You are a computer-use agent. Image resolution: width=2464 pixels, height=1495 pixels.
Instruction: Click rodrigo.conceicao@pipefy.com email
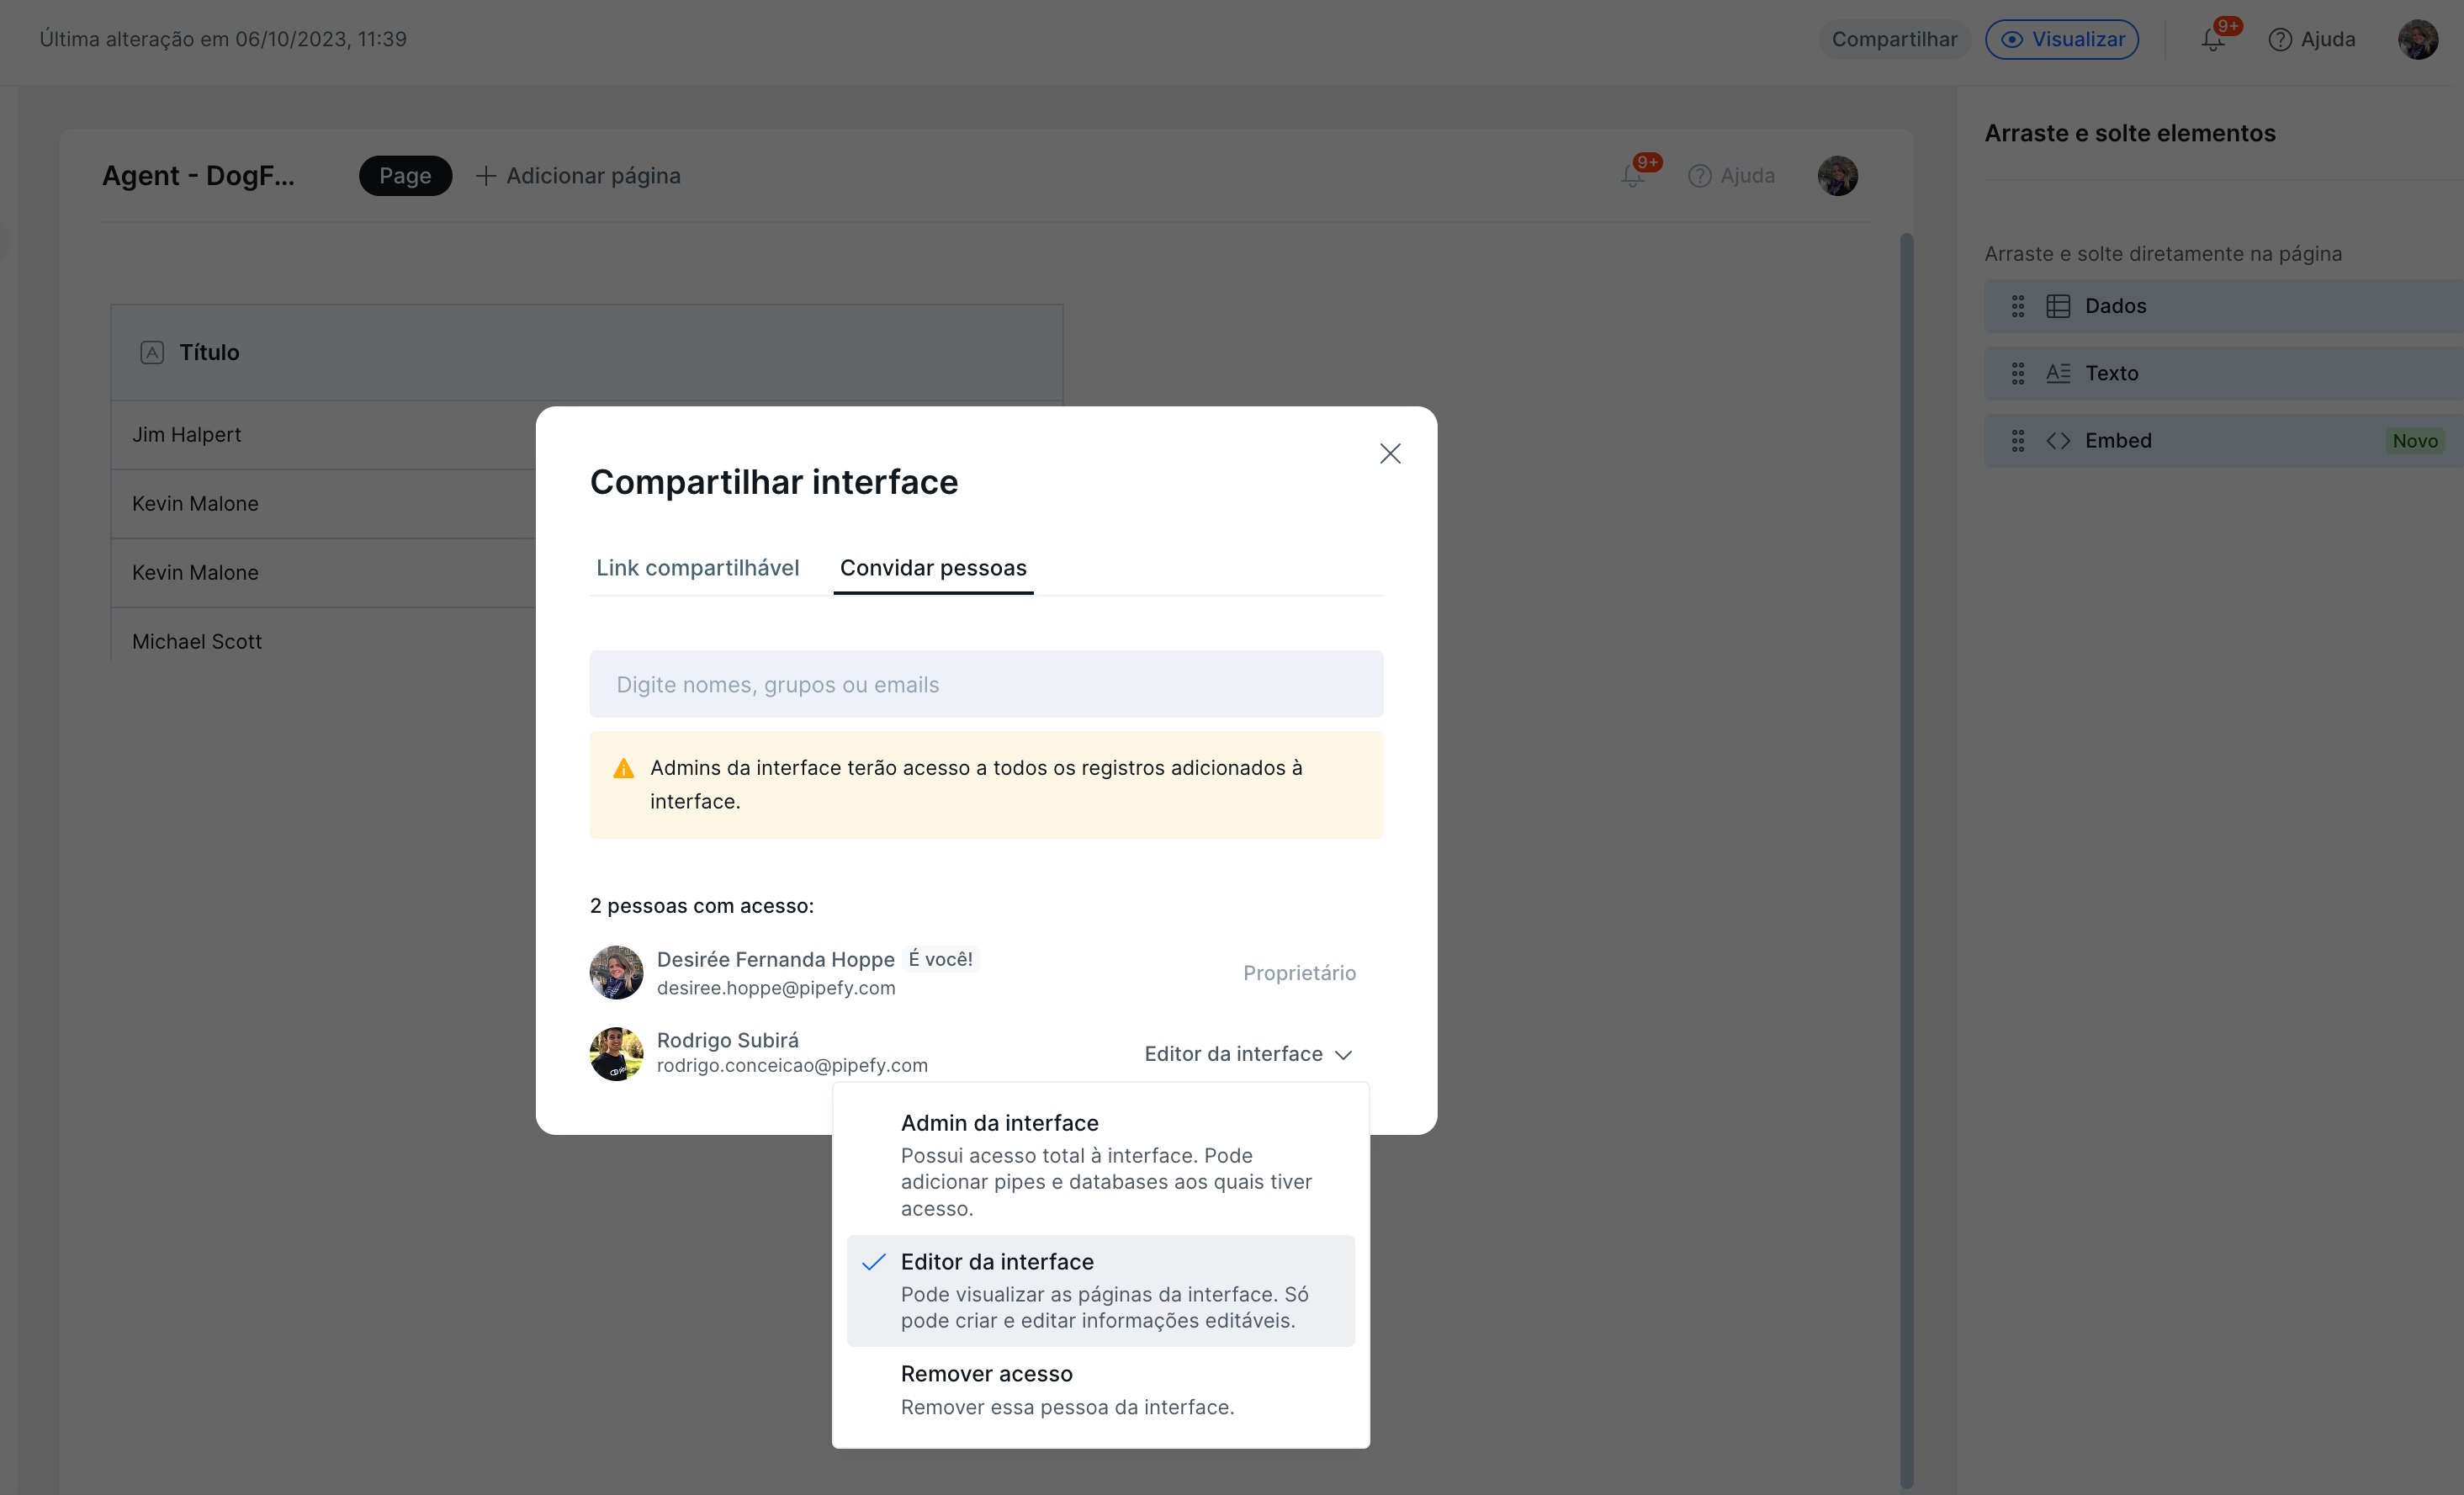[792, 1065]
